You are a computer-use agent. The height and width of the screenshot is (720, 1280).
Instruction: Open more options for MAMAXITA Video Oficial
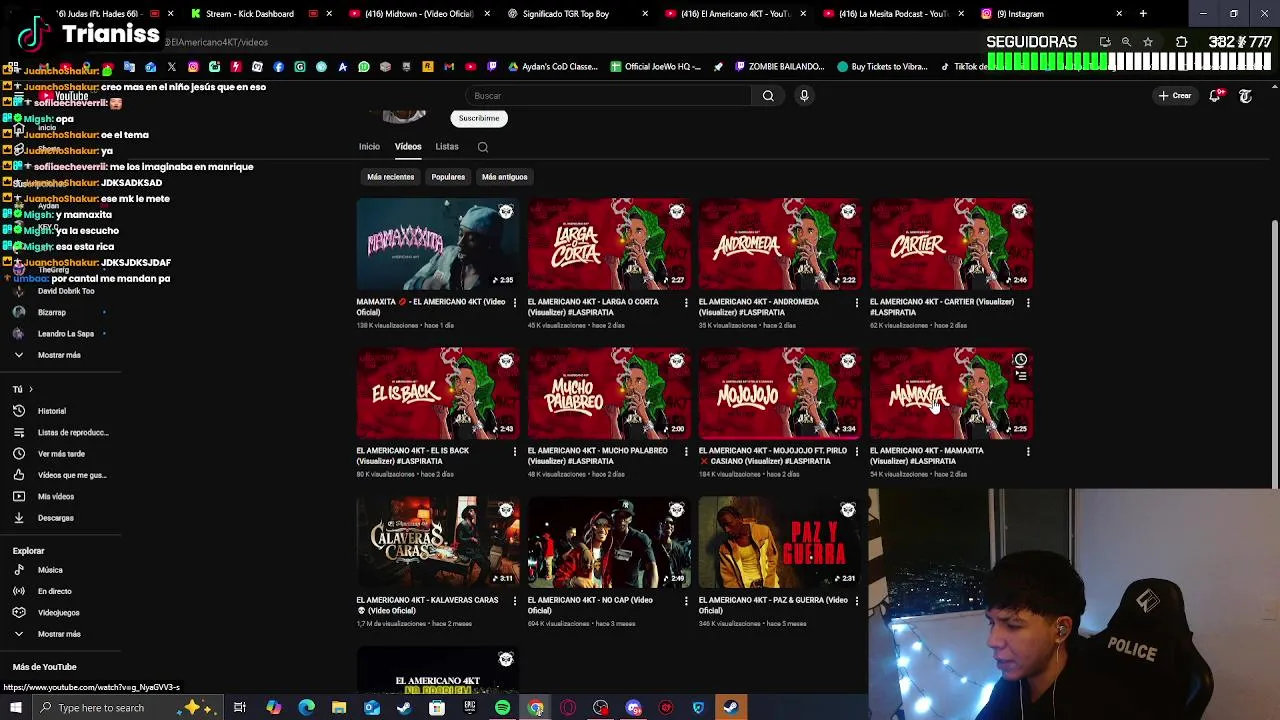[515, 302]
